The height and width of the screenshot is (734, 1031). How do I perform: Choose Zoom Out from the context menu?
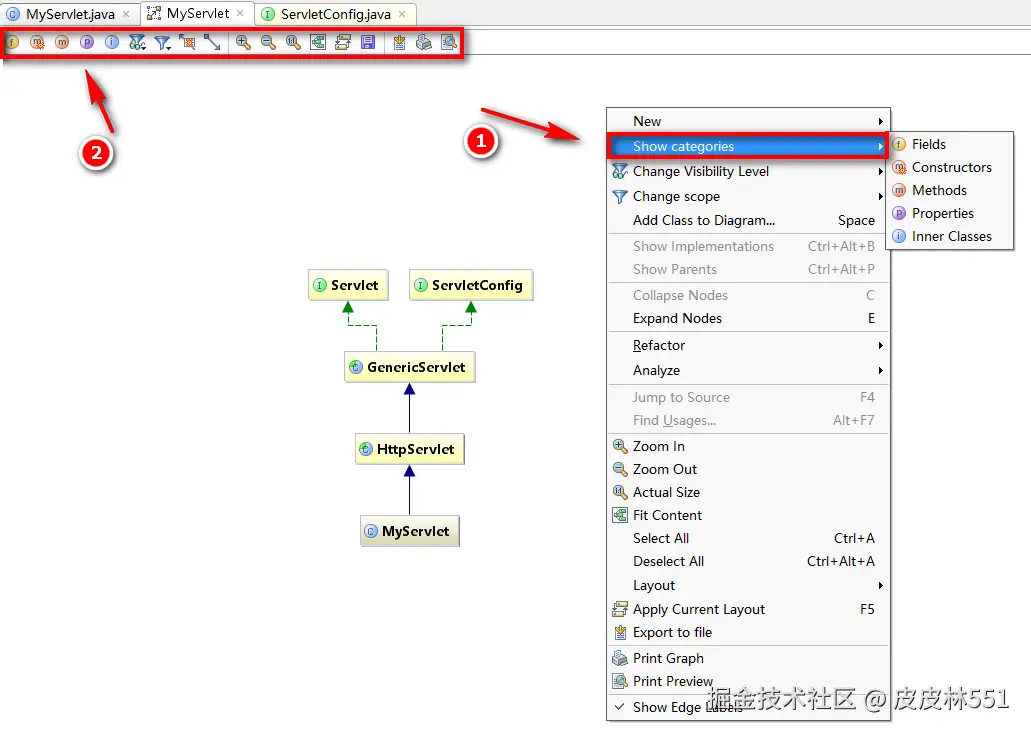(x=748, y=469)
